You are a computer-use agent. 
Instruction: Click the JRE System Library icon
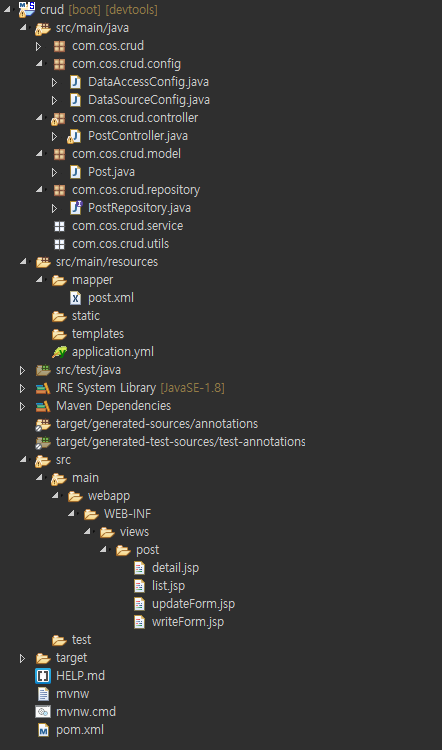[x=43, y=388]
